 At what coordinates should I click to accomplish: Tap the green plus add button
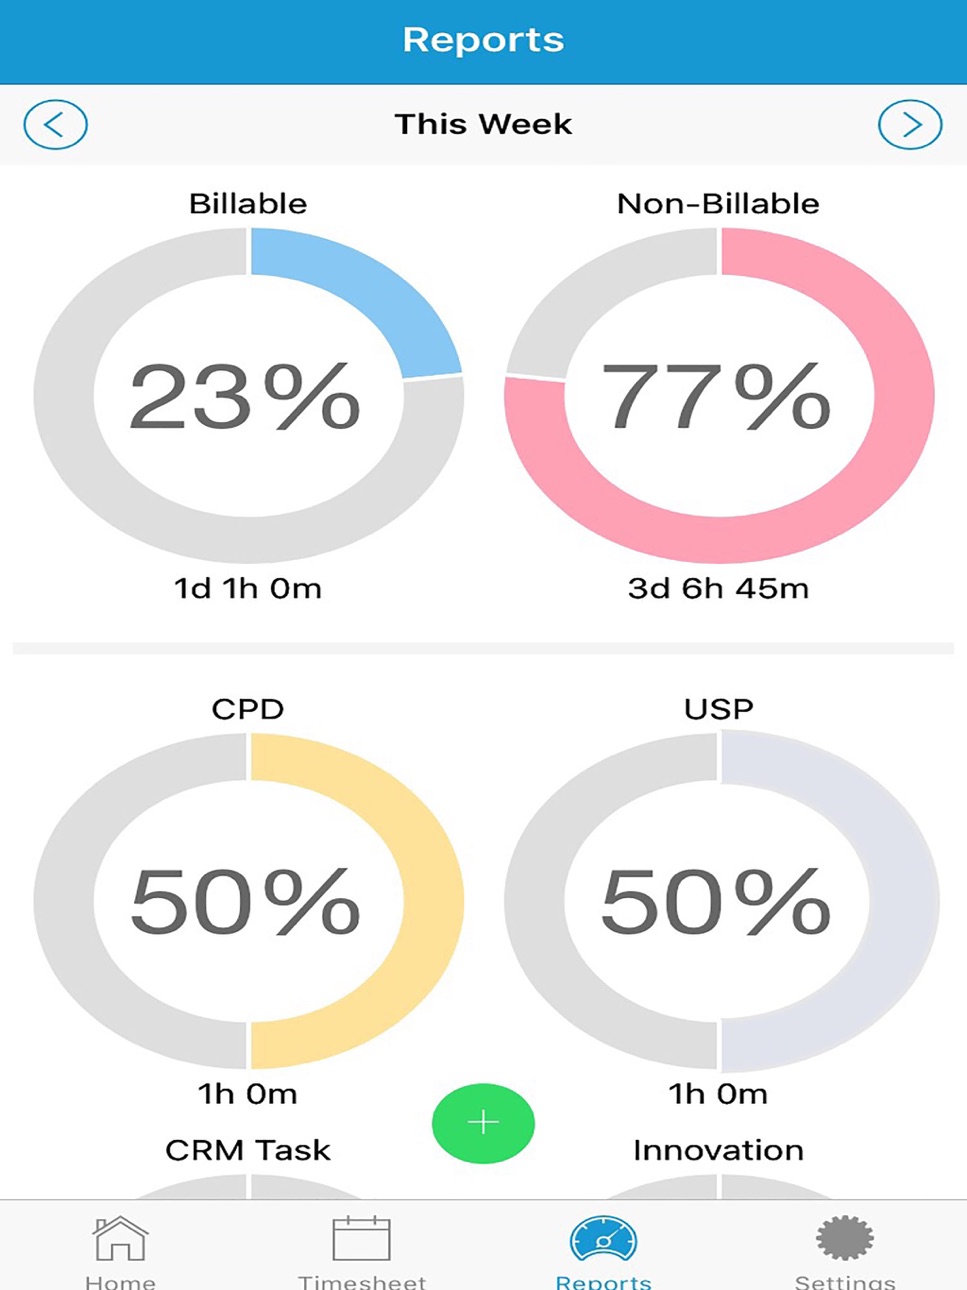point(483,1123)
